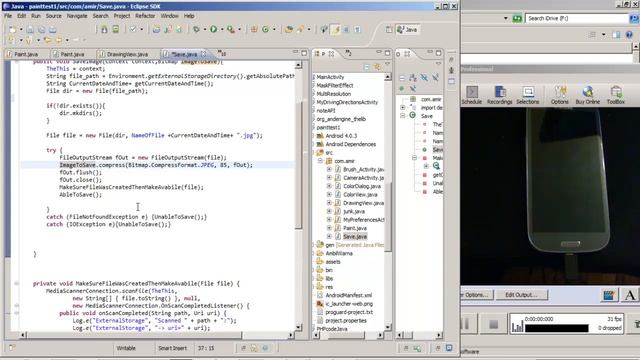Image resolution: width=640 pixels, height=360 pixels.
Task: Click the blue help icon in Explorer window
Action: [629, 35]
